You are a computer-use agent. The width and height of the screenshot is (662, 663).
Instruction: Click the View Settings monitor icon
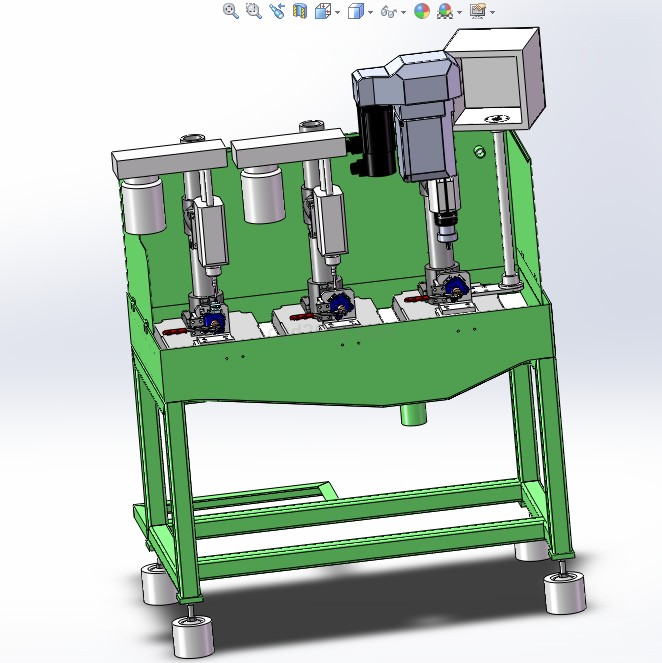477,11
